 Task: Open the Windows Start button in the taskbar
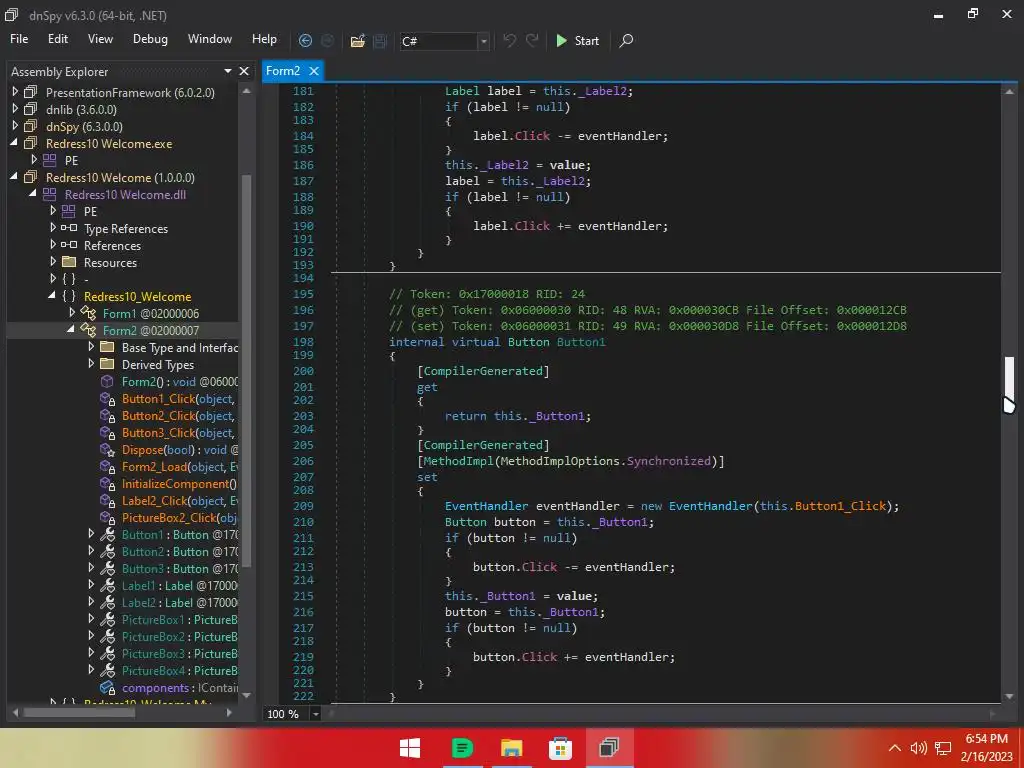[x=409, y=748]
